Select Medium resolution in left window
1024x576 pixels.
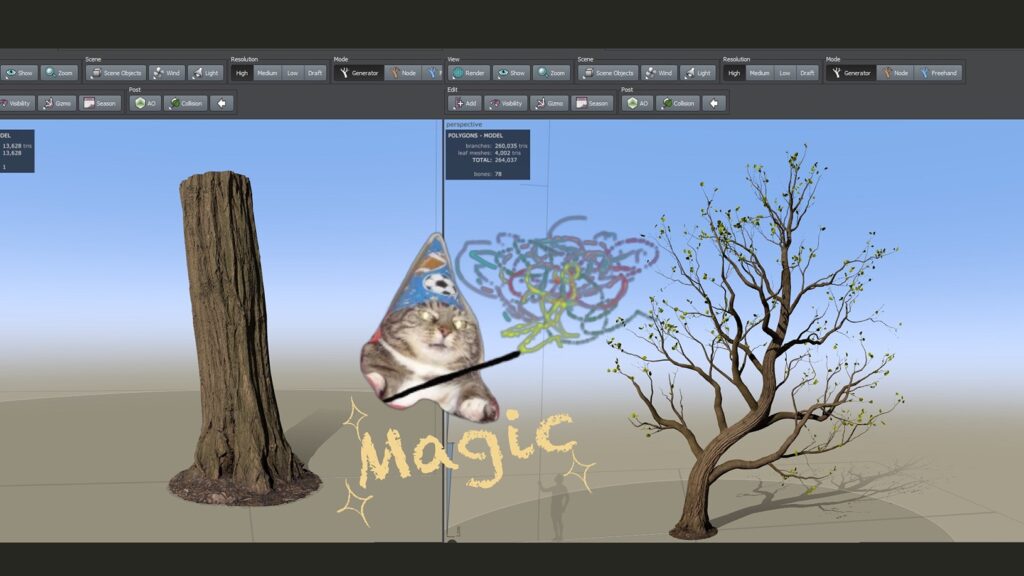point(267,73)
